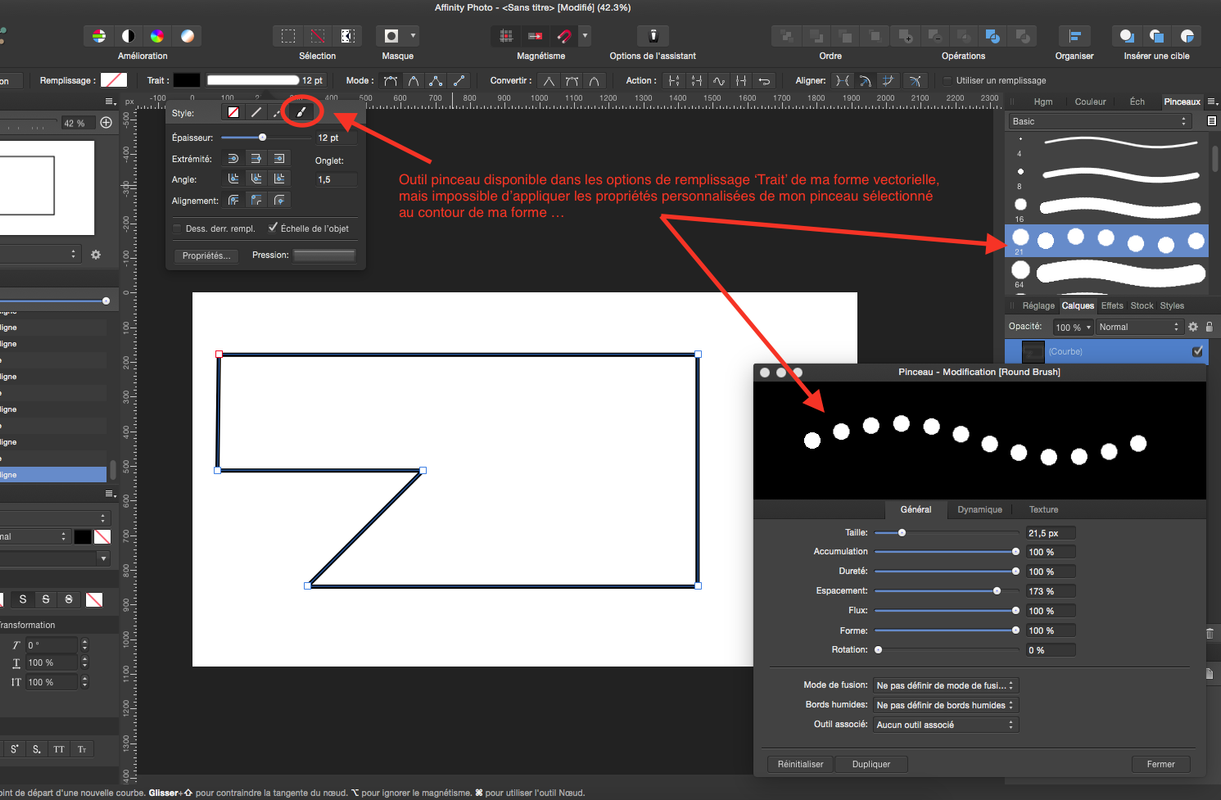Pick the third Angle join icon
Screen dimensions: 1221x800
tap(279, 179)
